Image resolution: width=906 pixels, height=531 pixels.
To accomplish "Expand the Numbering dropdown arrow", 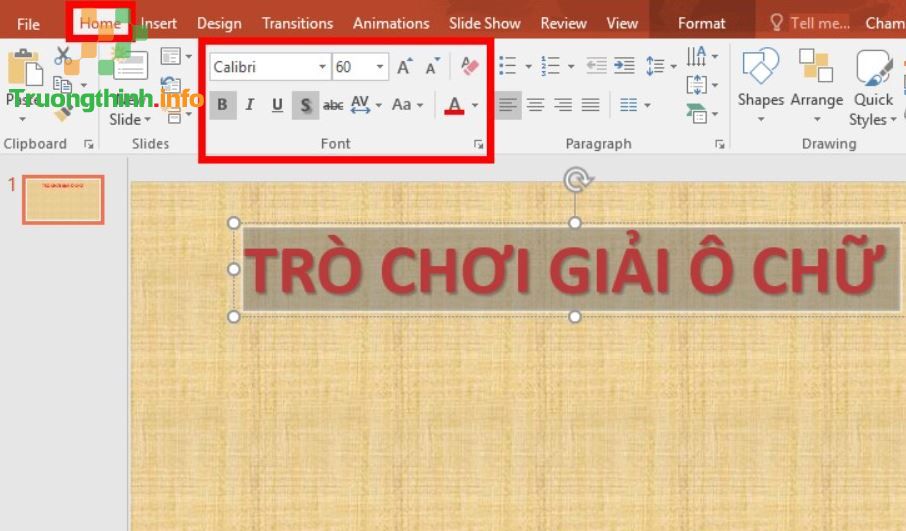I will pos(571,66).
